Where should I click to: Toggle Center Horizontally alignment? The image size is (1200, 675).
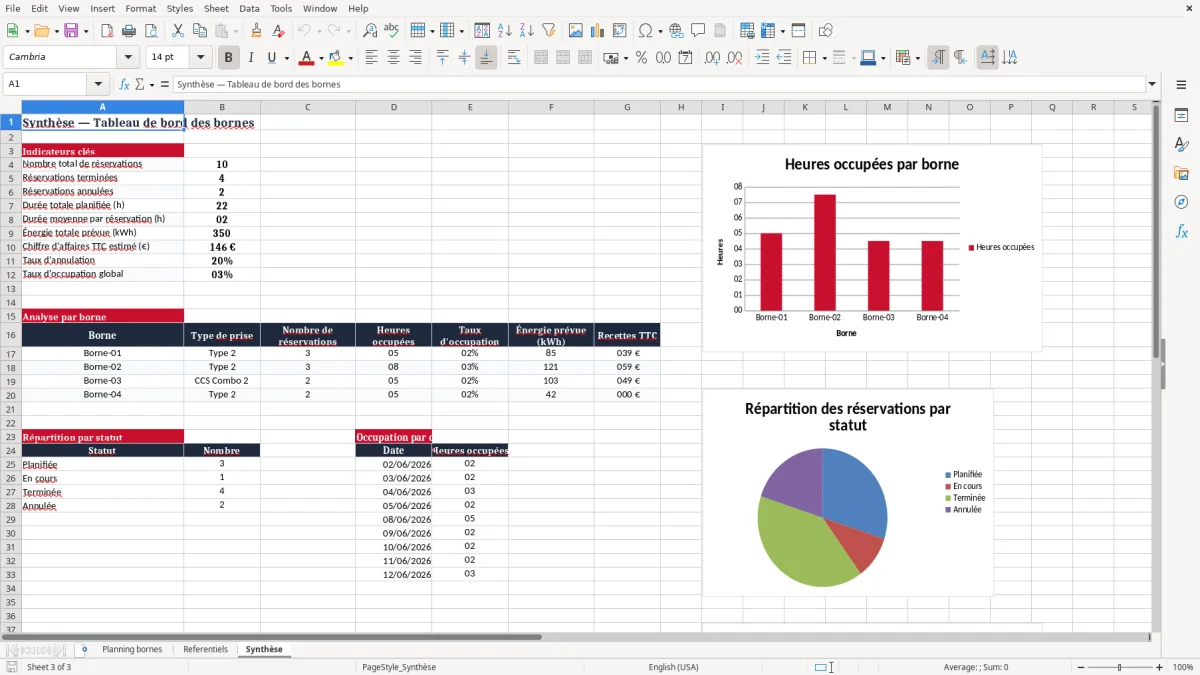click(x=393, y=58)
